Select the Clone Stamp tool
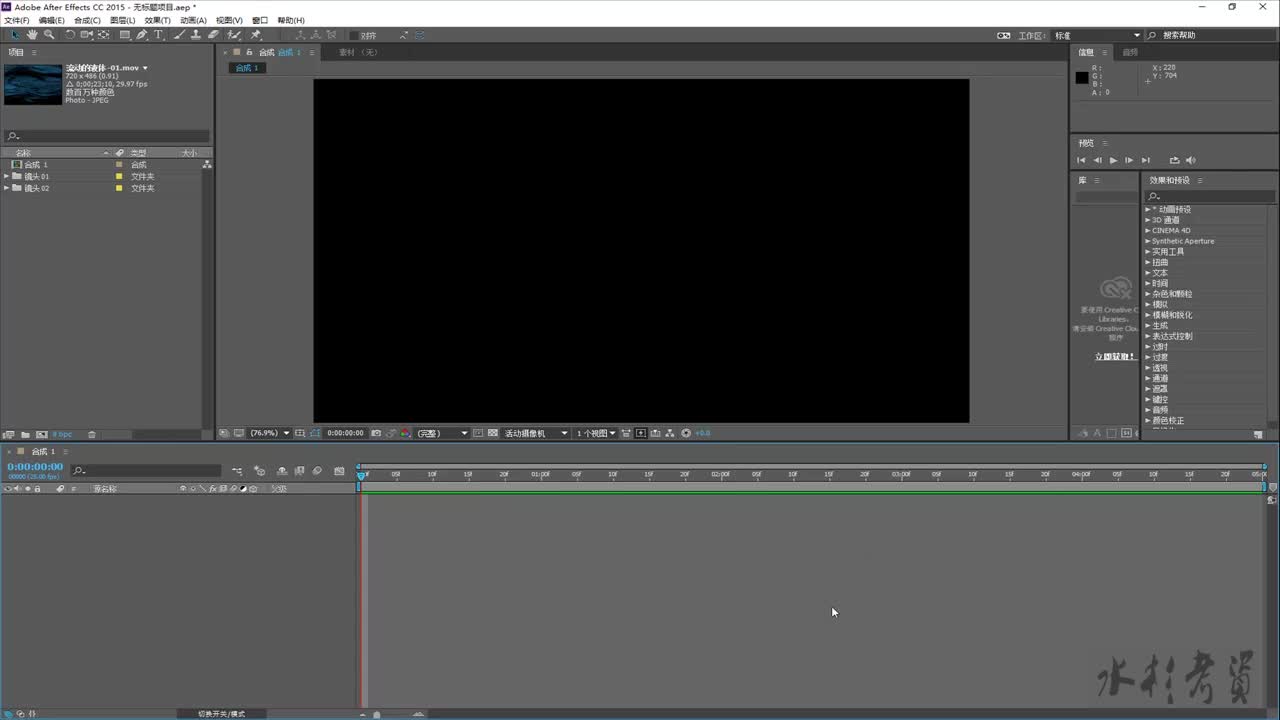Image resolution: width=1280 pixels, height=720 pixels. click(x=196, y=35)
